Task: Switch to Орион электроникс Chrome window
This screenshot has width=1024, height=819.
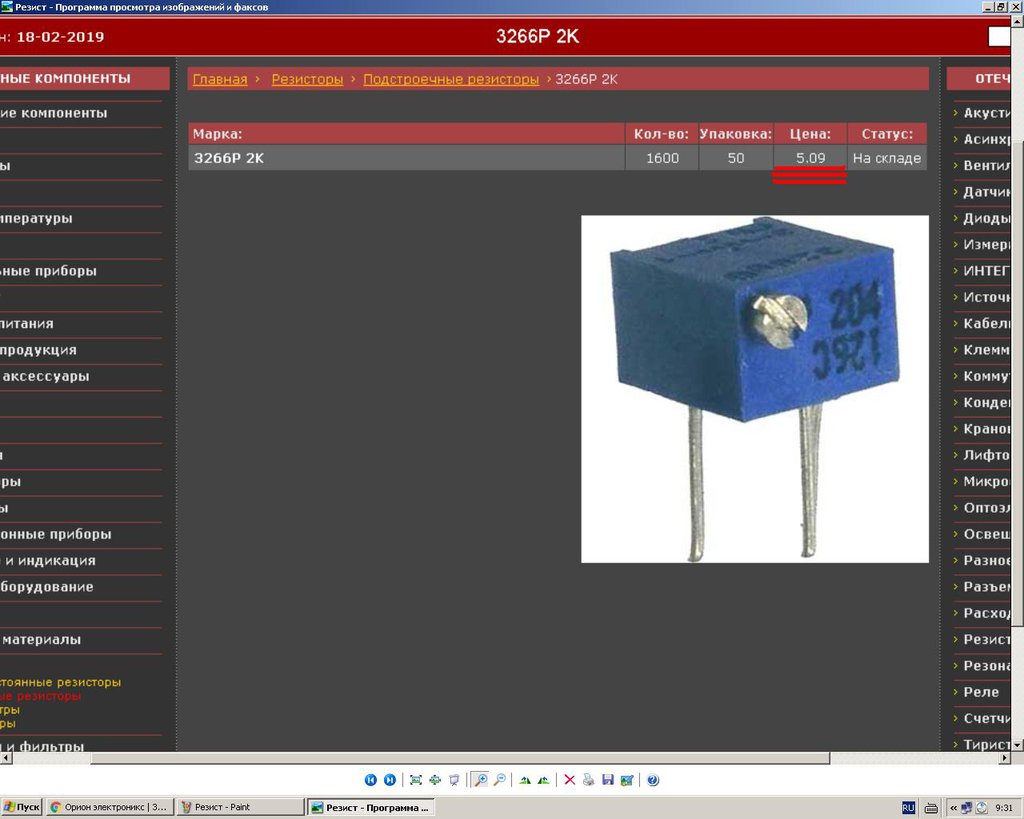Action: 110,807
